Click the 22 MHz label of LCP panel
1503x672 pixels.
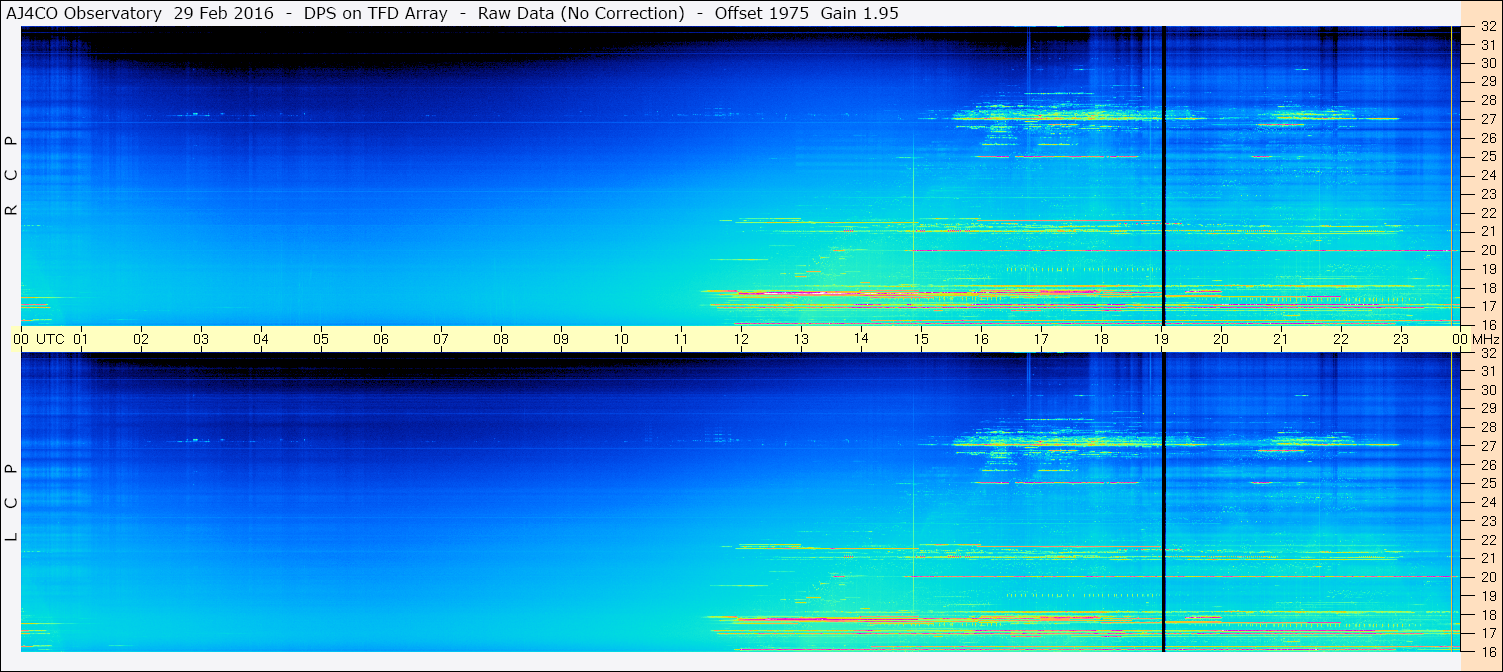pos(1488,540)
